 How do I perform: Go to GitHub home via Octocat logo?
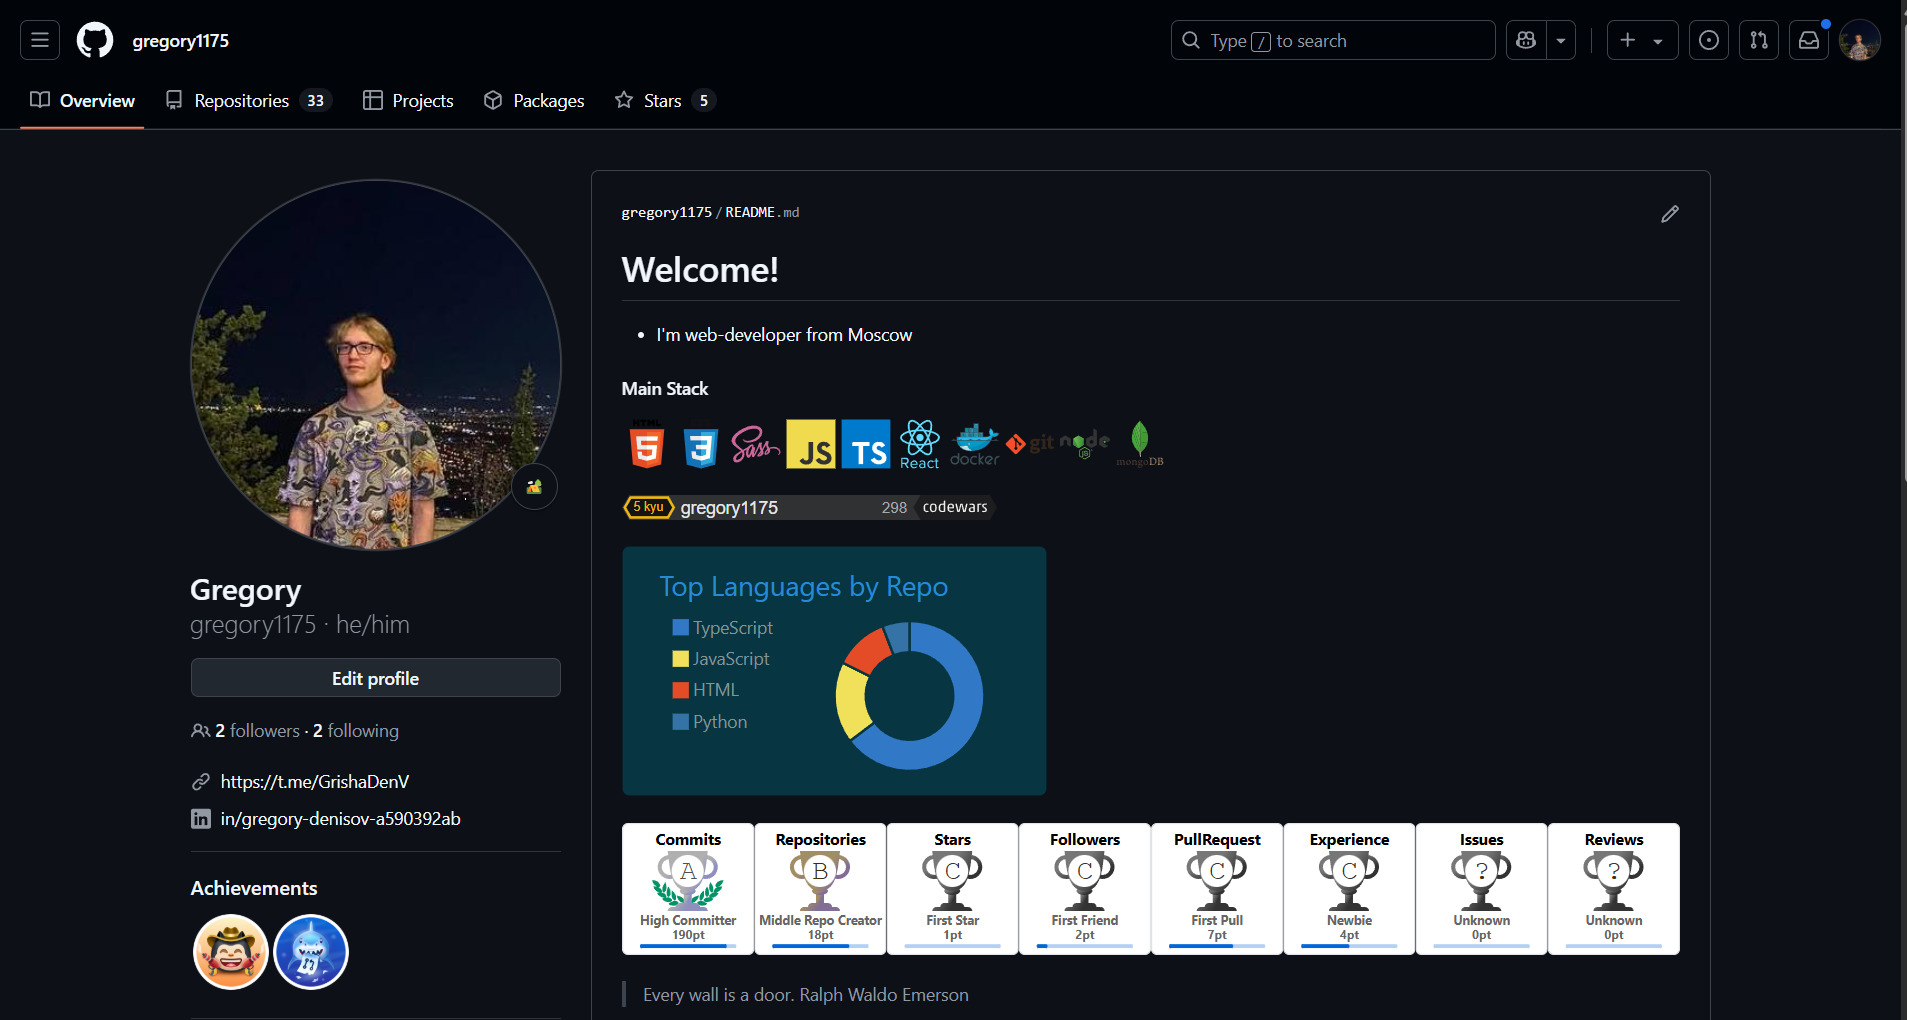tap(95, 40)
